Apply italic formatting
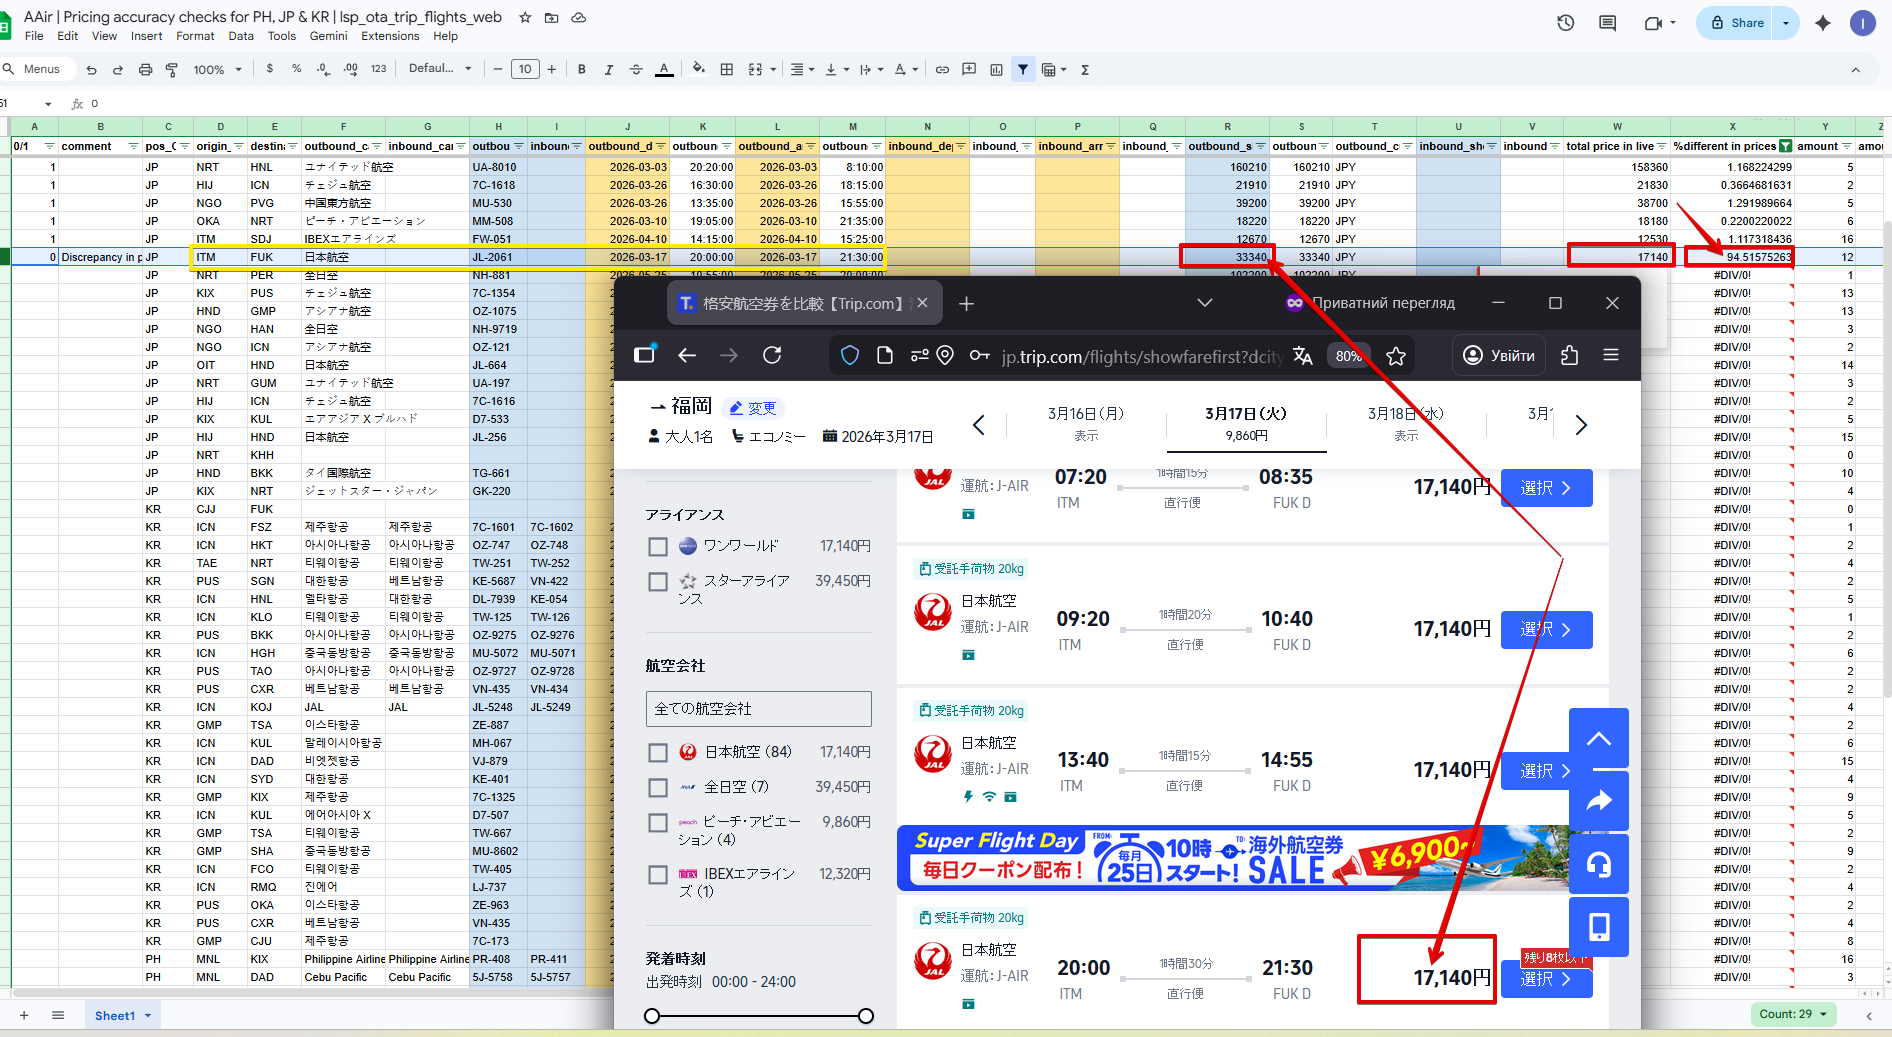 (609, 69)
